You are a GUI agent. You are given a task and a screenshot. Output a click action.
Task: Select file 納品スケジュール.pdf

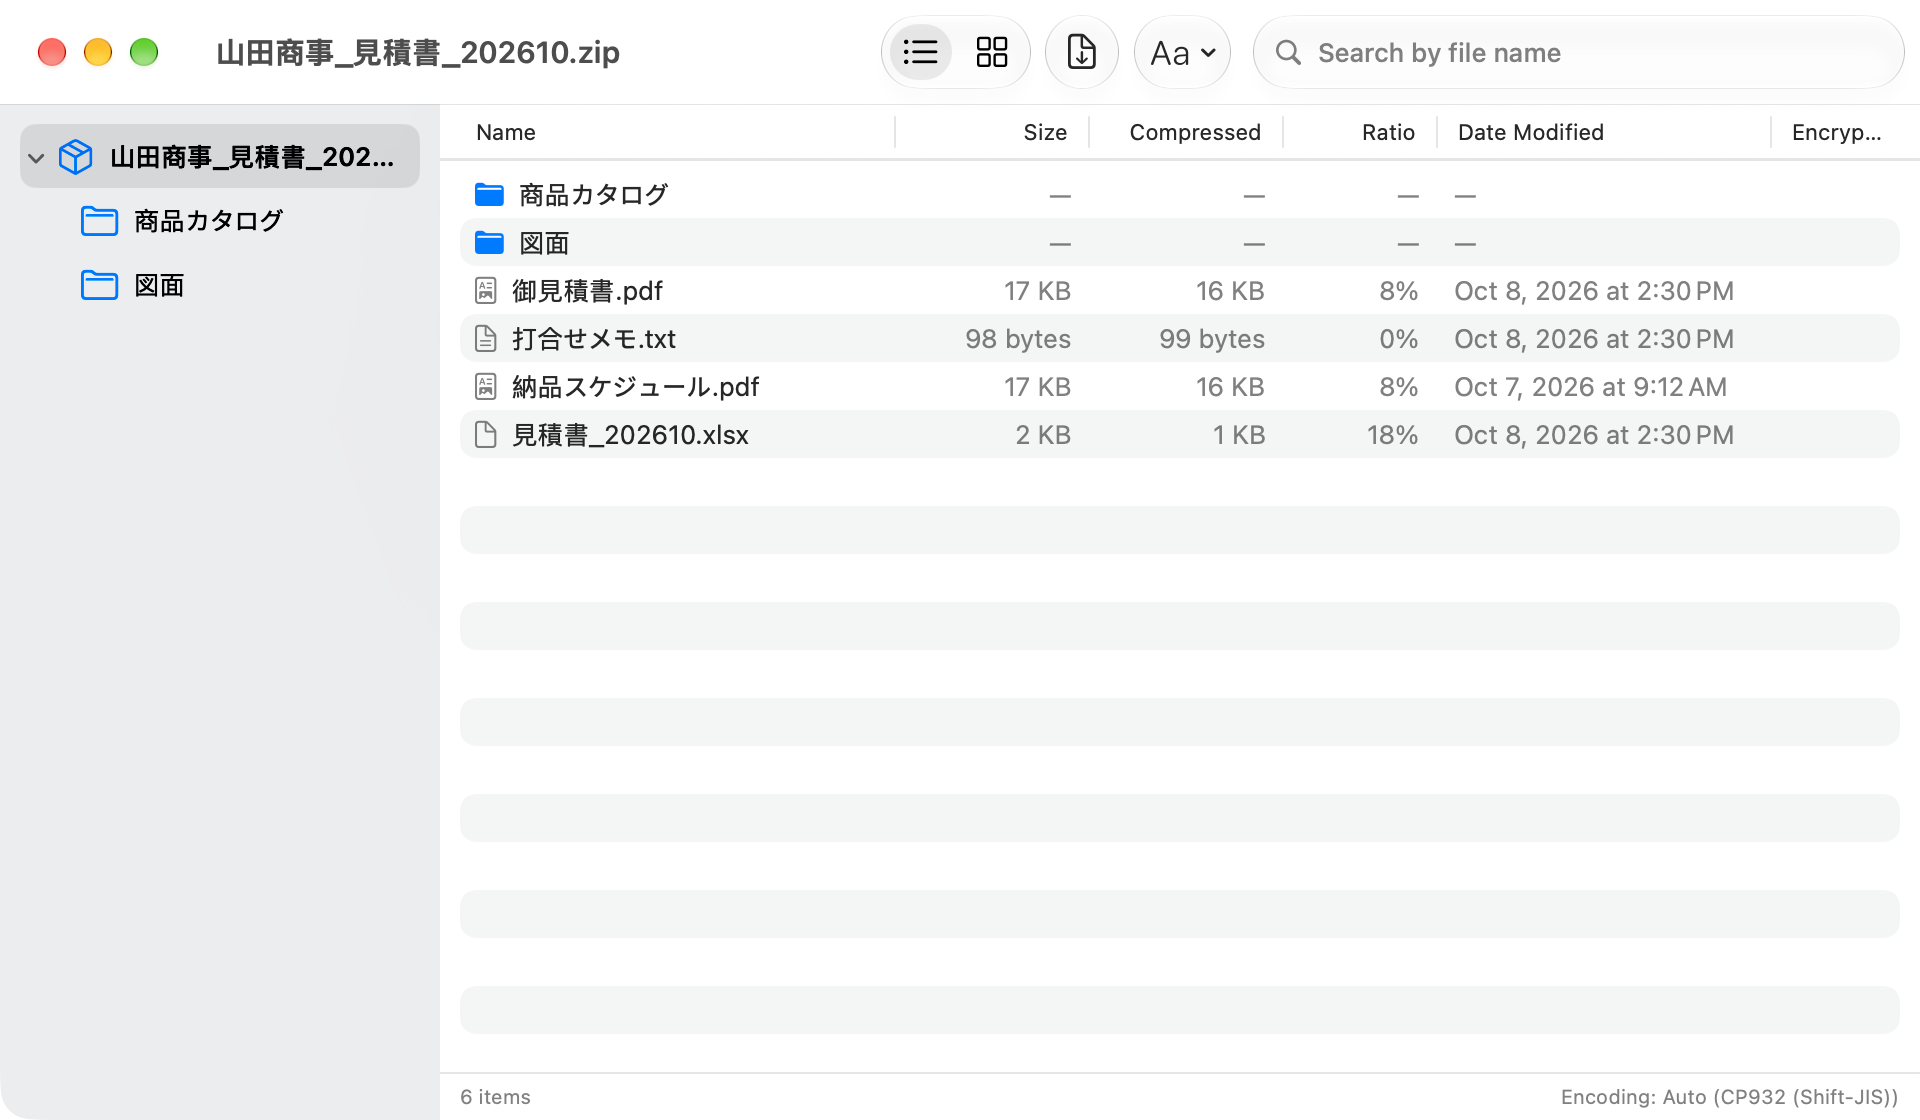[x=1180, y=387]
